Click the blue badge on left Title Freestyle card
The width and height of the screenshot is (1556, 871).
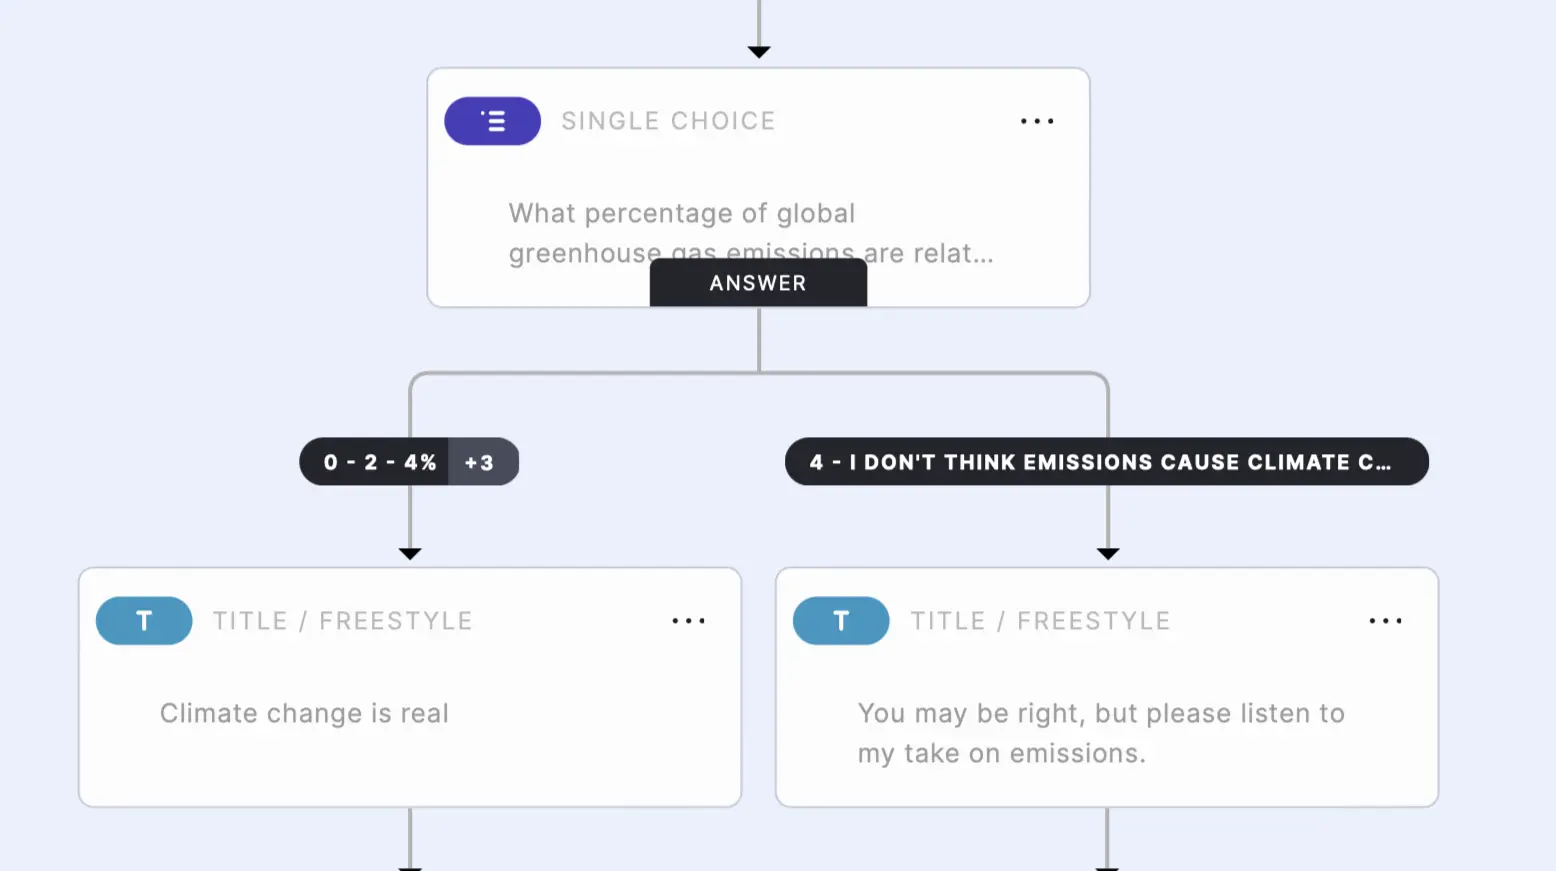[x=143, y=620]
